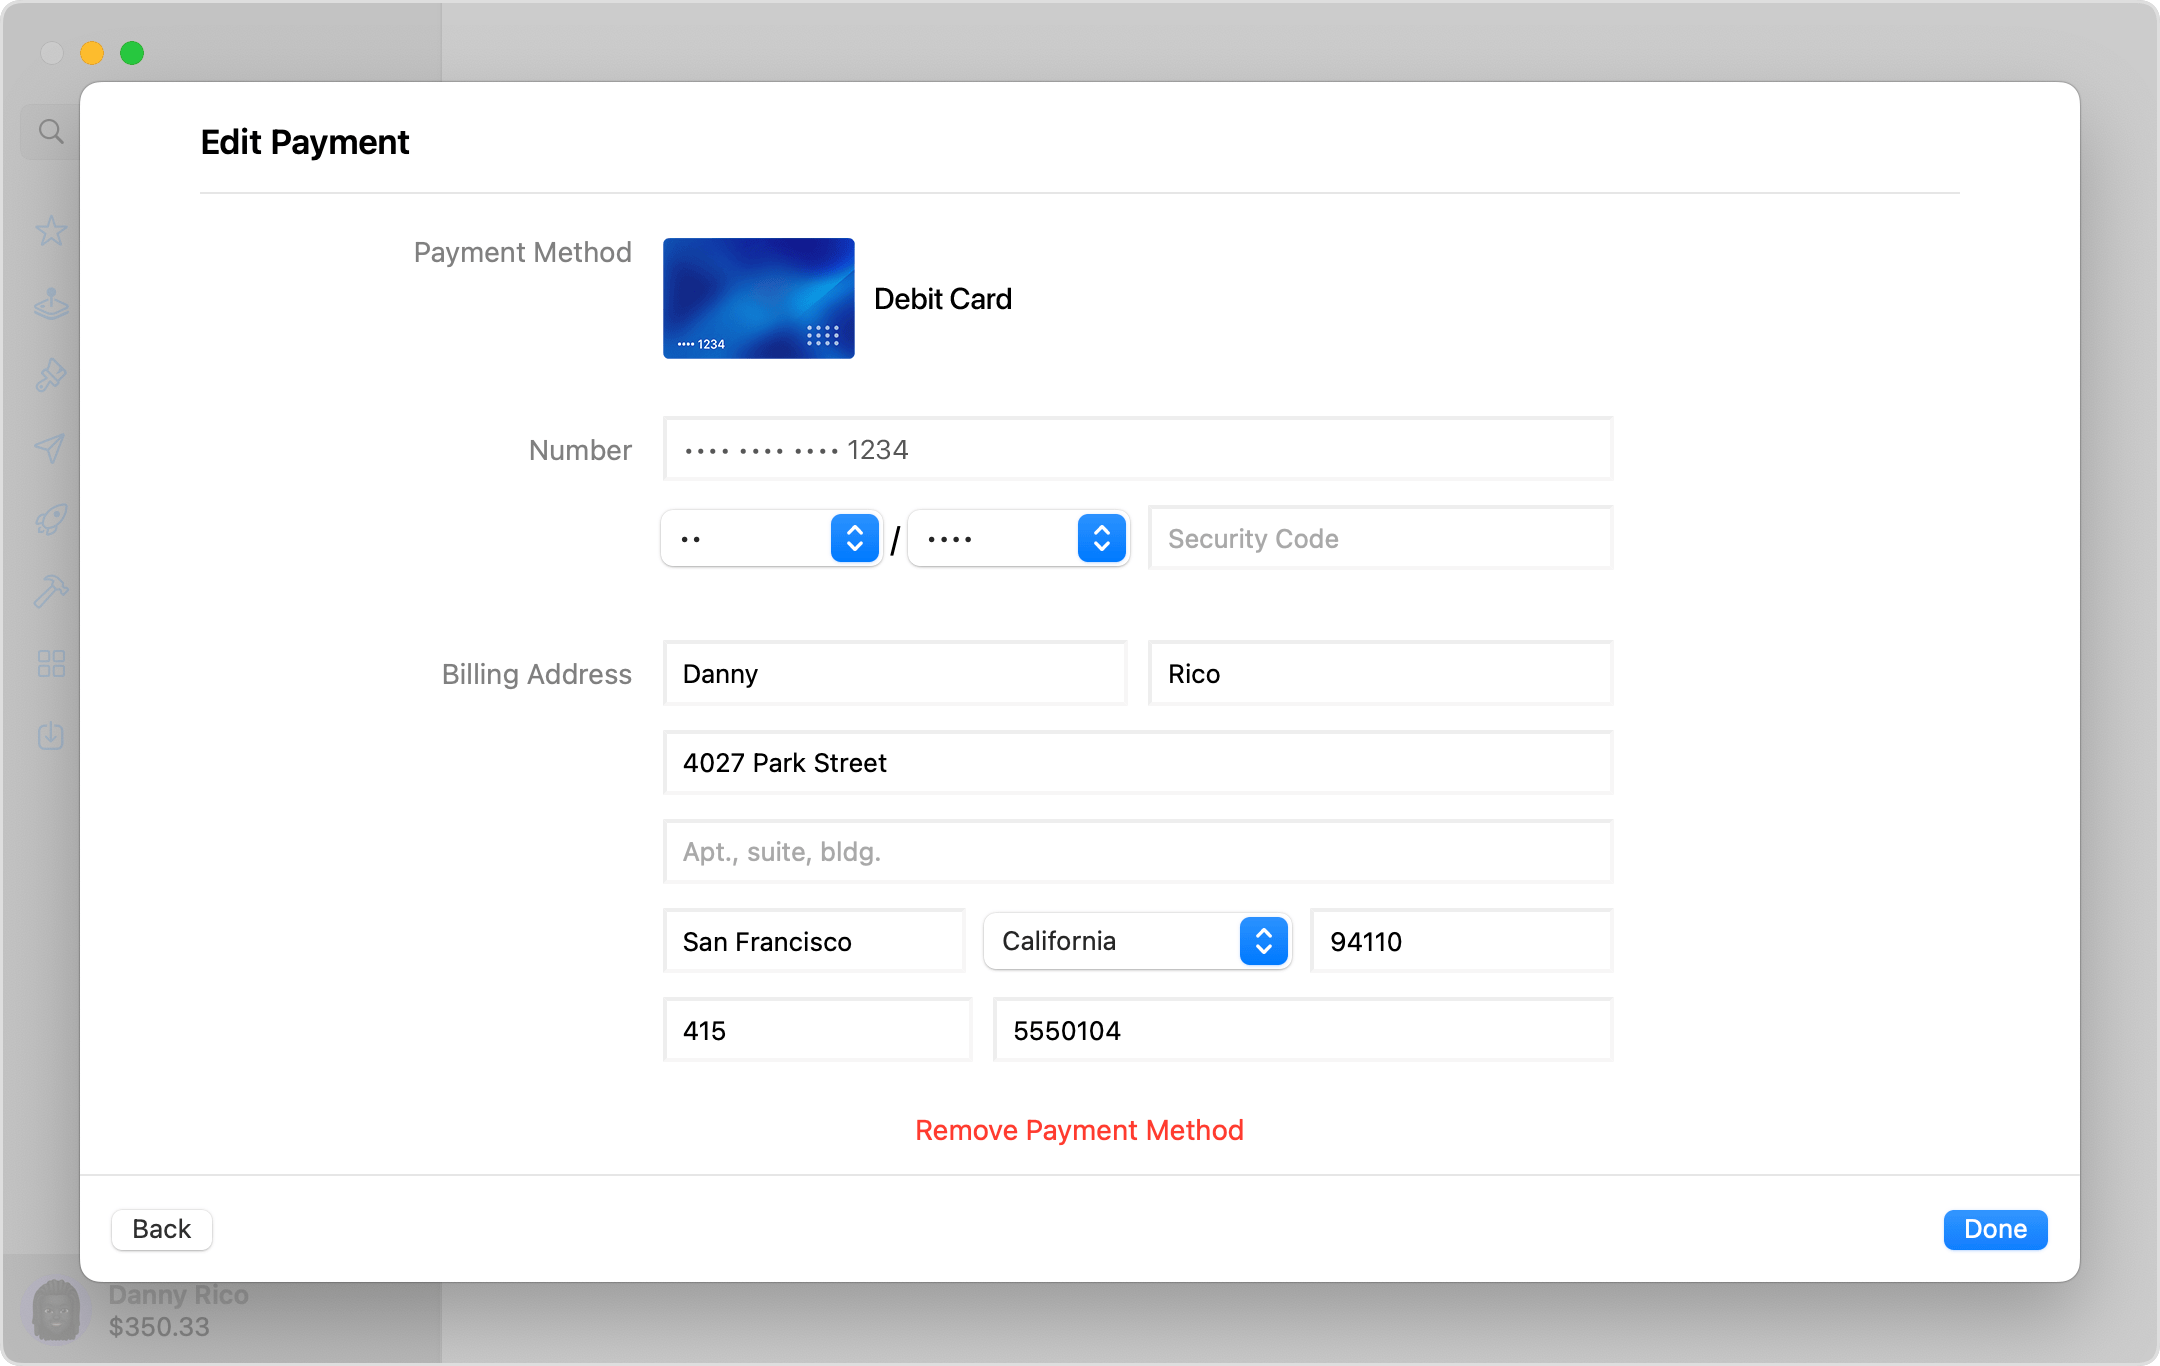This screenshot has height=1366, width=2160.
Task: Click the first name field showing Danny
Action: pos(895,674)
